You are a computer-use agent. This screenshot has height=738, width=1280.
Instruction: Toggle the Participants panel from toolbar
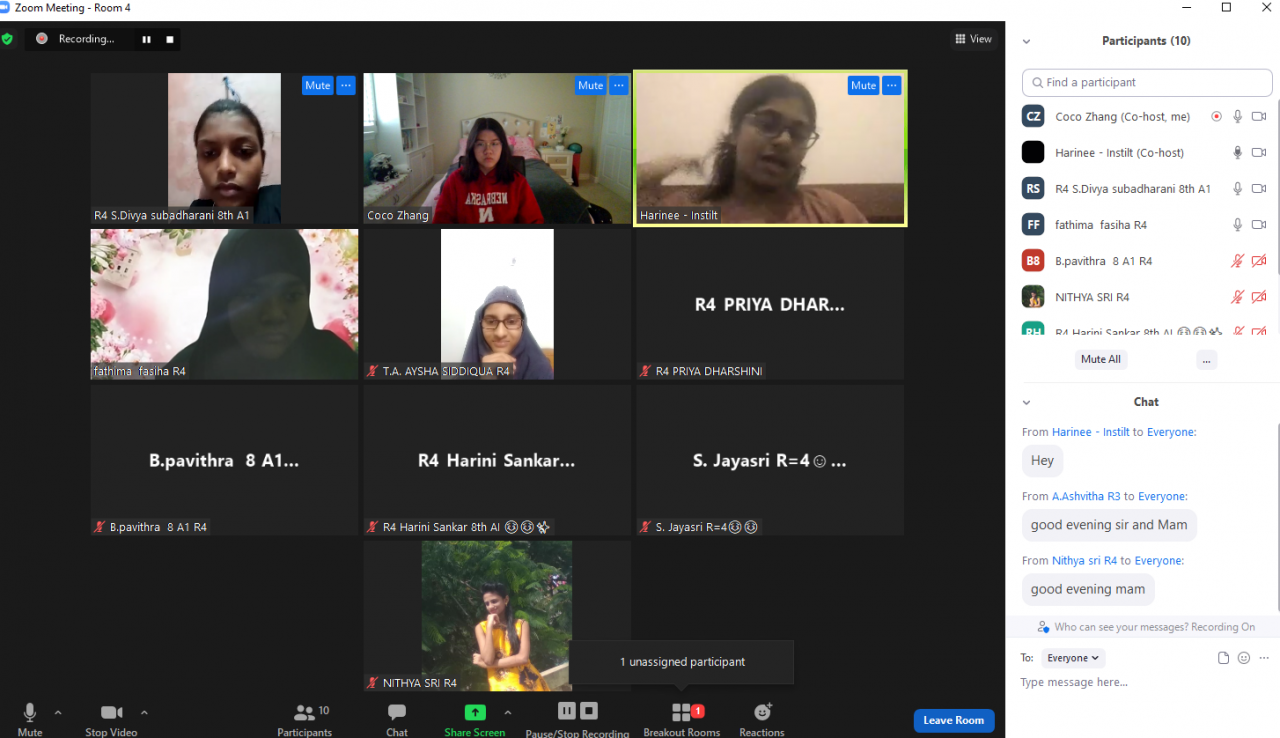coord(305,719)
